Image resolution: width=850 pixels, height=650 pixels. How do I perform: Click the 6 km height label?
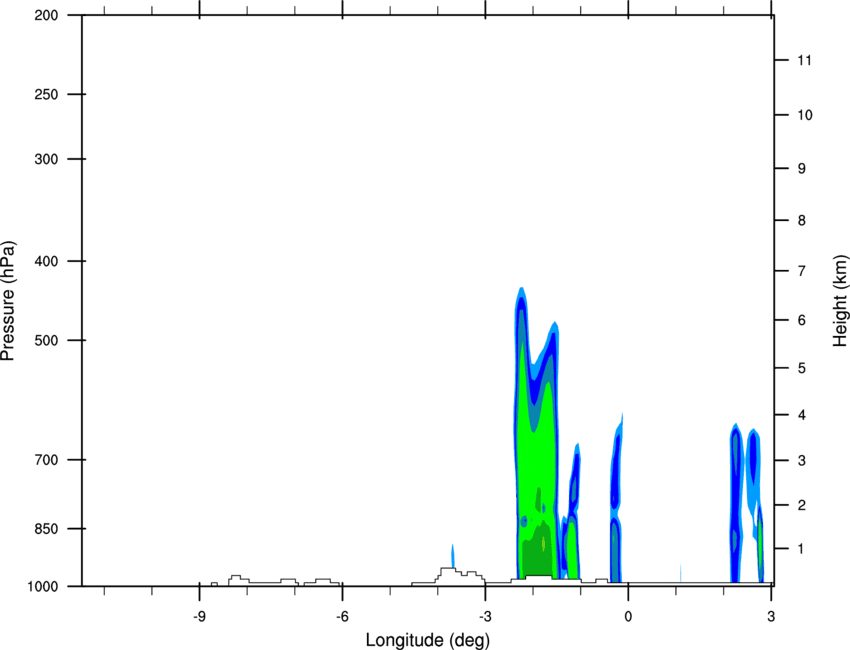[802, 320]
